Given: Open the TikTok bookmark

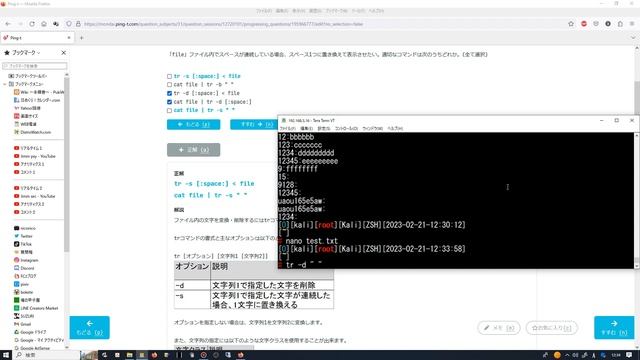Looking at the screenshot, I should point(23,244).
